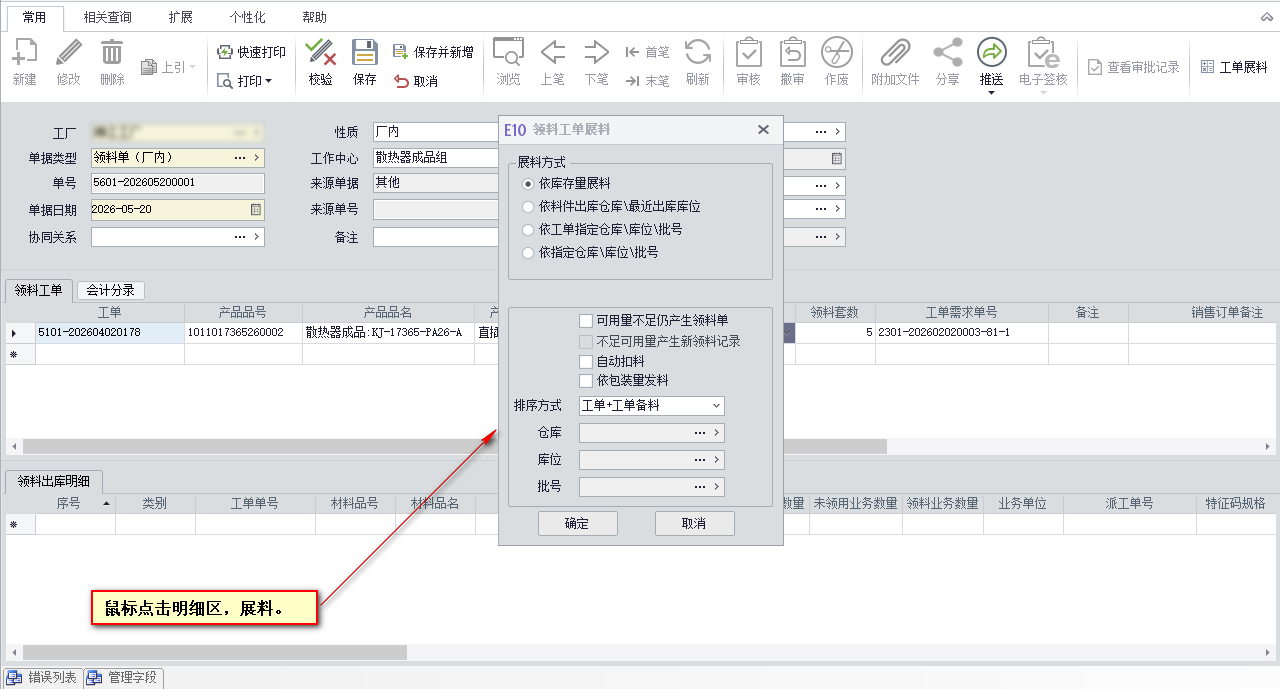Select 依库存量展料 radio option
This screenshot has height=689, width=1280.
click(528, 184)
